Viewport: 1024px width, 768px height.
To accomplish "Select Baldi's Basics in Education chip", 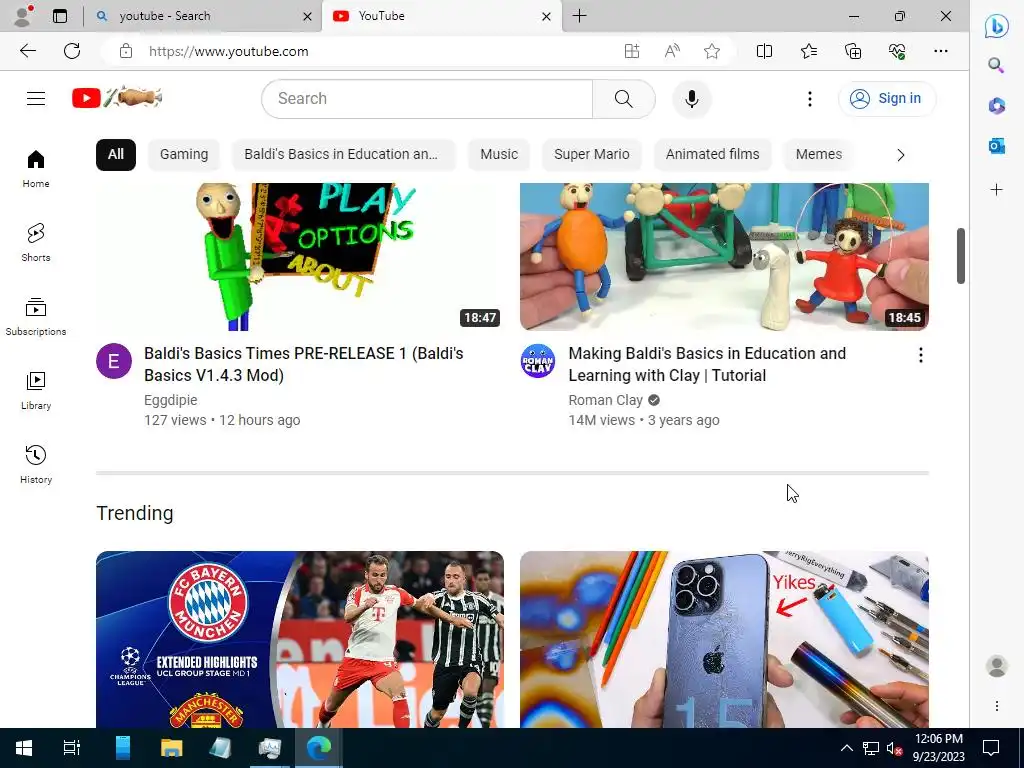I will (x=343, y=155).
